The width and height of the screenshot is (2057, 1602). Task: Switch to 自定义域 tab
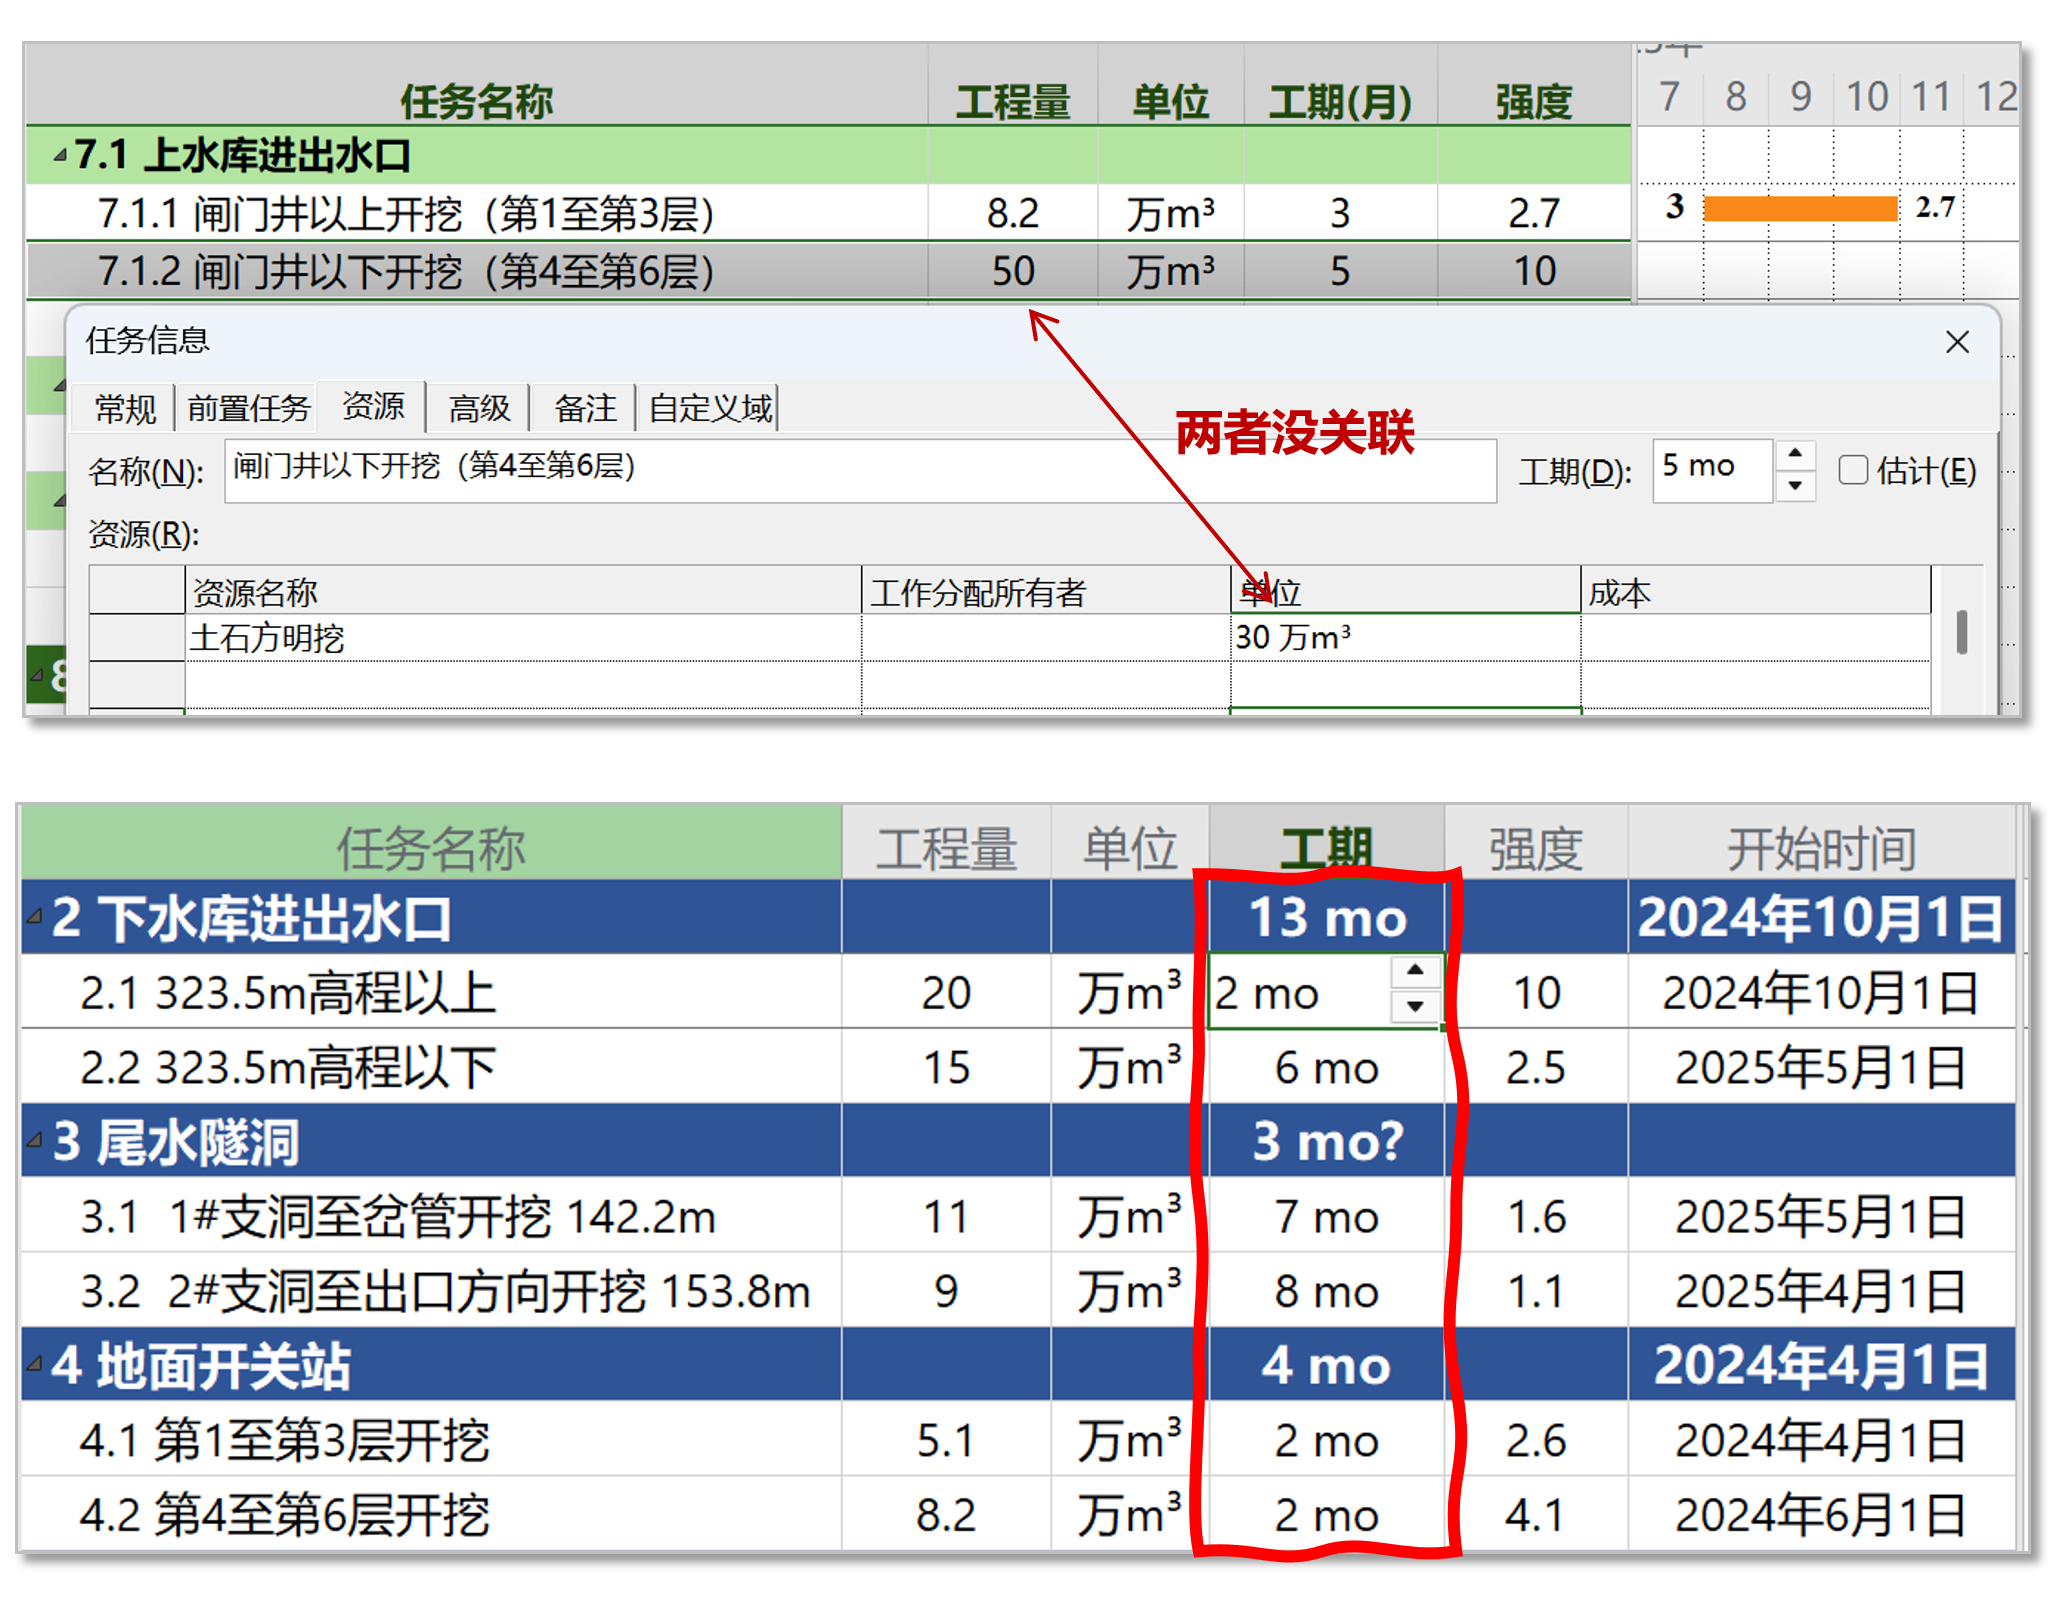pyautogui.click(x=709, y=408)
